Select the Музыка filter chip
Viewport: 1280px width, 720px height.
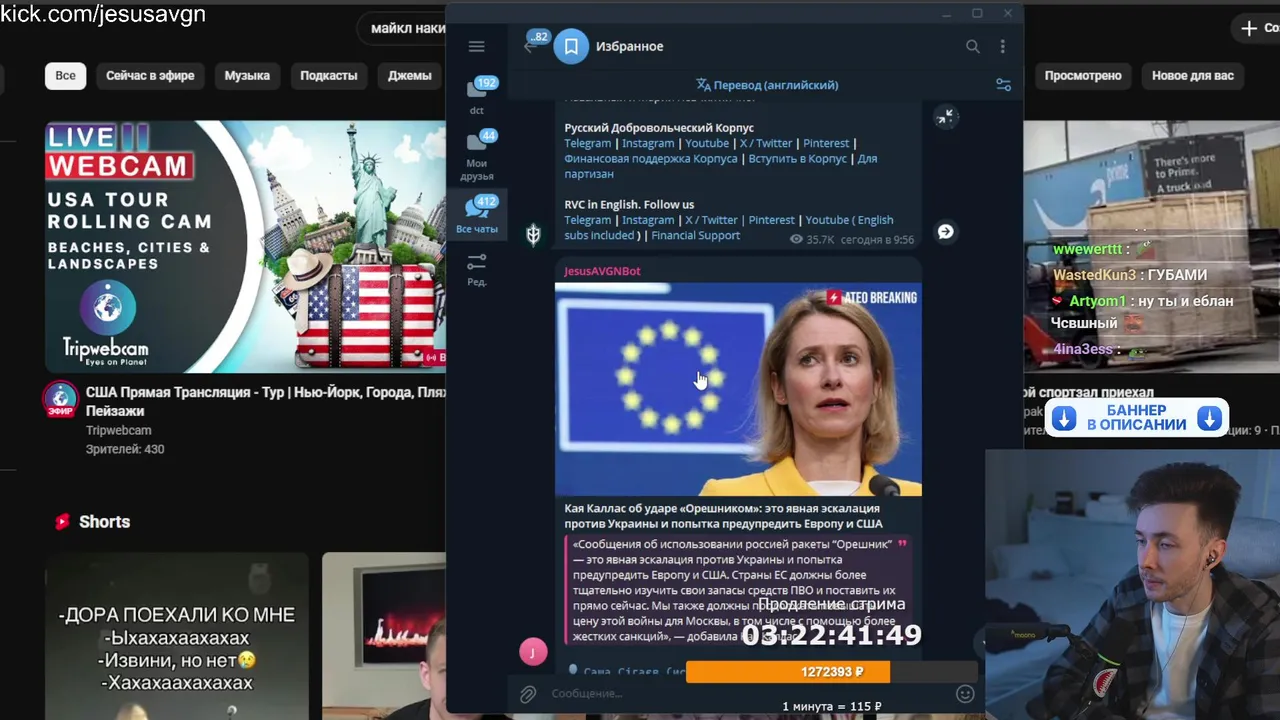click(247, 76)
